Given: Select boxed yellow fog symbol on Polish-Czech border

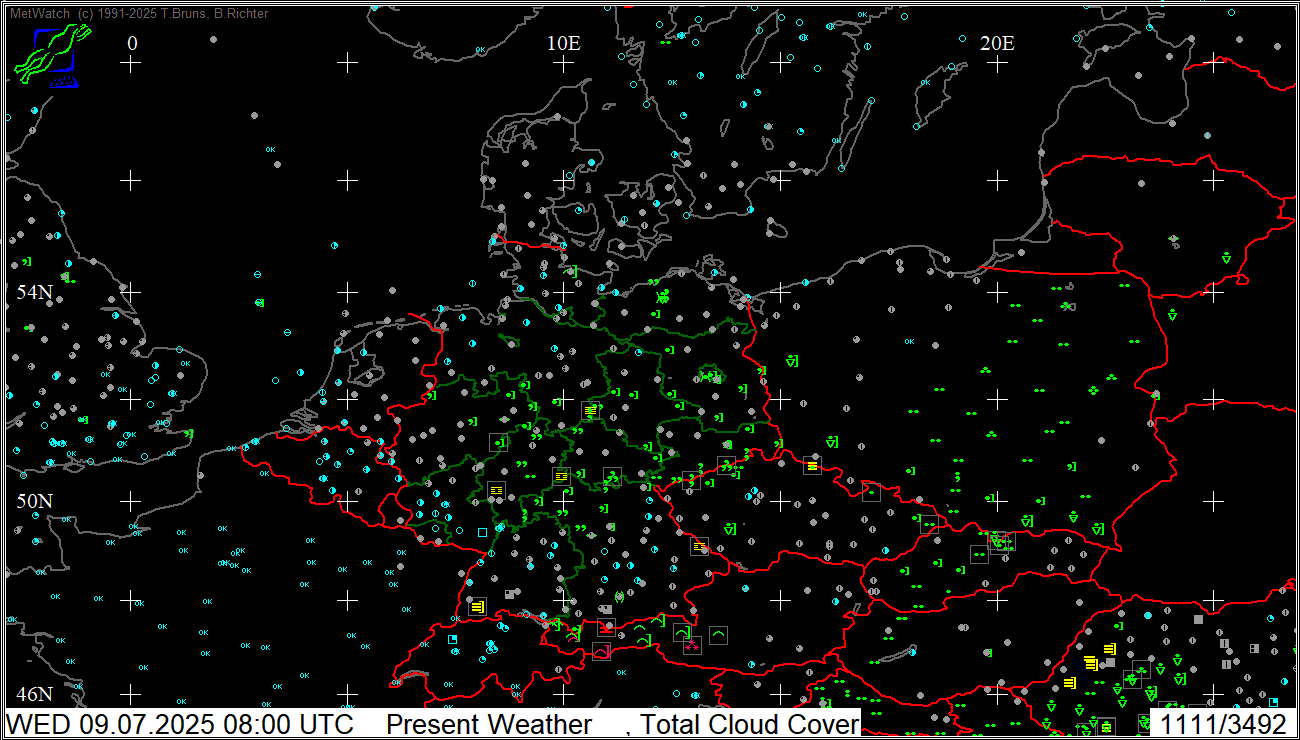Looking at the screenshot, I should (x=812, y=465).
